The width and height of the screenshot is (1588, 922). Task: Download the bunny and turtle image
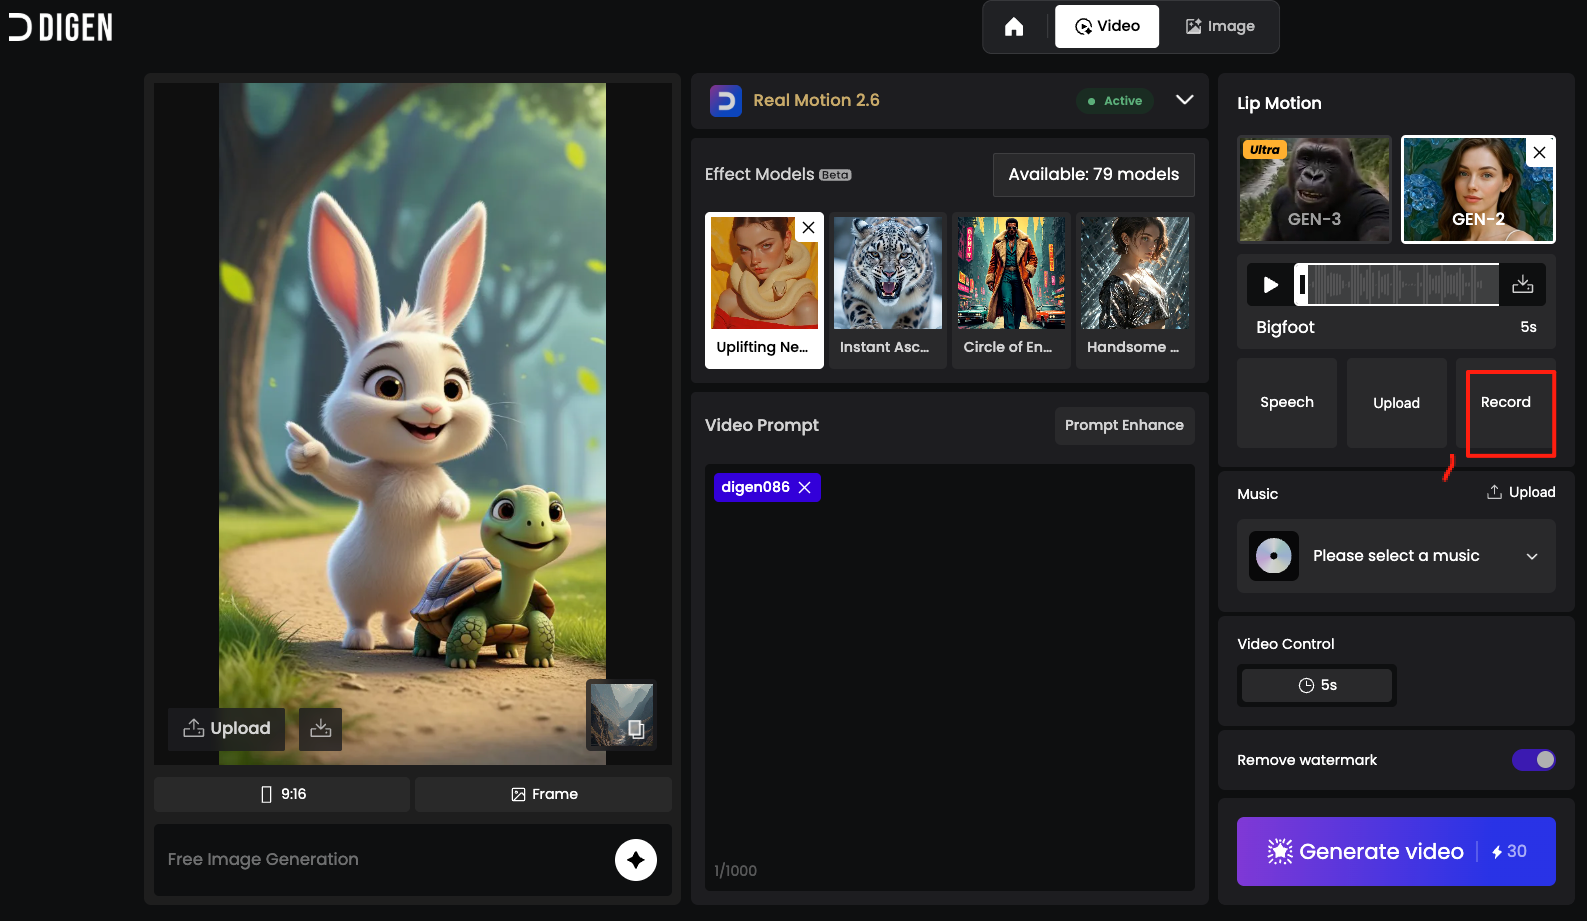320,729
